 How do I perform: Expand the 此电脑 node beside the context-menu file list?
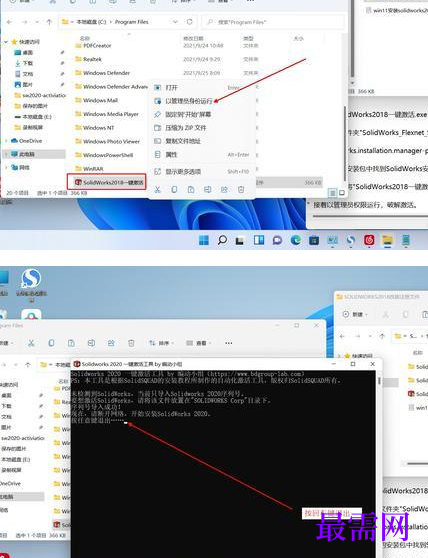click(x=6, y=154)
